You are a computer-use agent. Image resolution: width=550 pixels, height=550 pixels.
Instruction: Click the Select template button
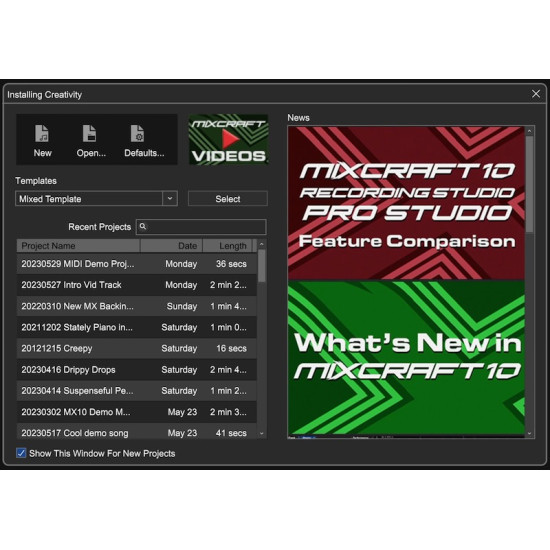coord(228,199)
